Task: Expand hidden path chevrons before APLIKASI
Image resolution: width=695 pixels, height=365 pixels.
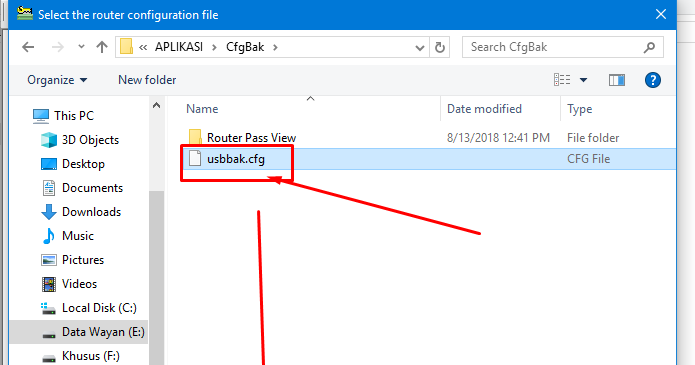Action: click(143, 47)
